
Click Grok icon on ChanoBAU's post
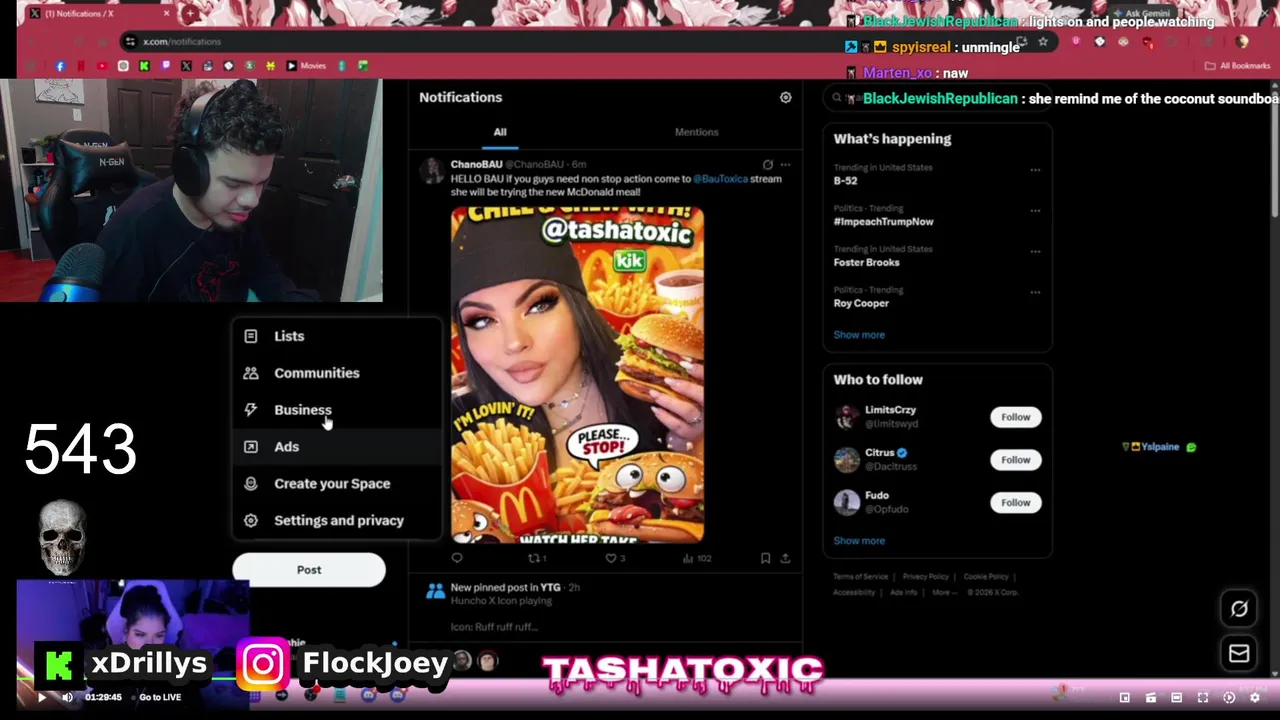[x=767, y=164]
